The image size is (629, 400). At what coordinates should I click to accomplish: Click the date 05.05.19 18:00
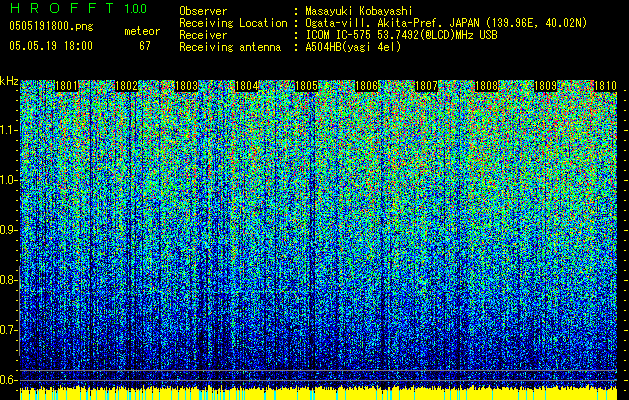coord(51,45)
